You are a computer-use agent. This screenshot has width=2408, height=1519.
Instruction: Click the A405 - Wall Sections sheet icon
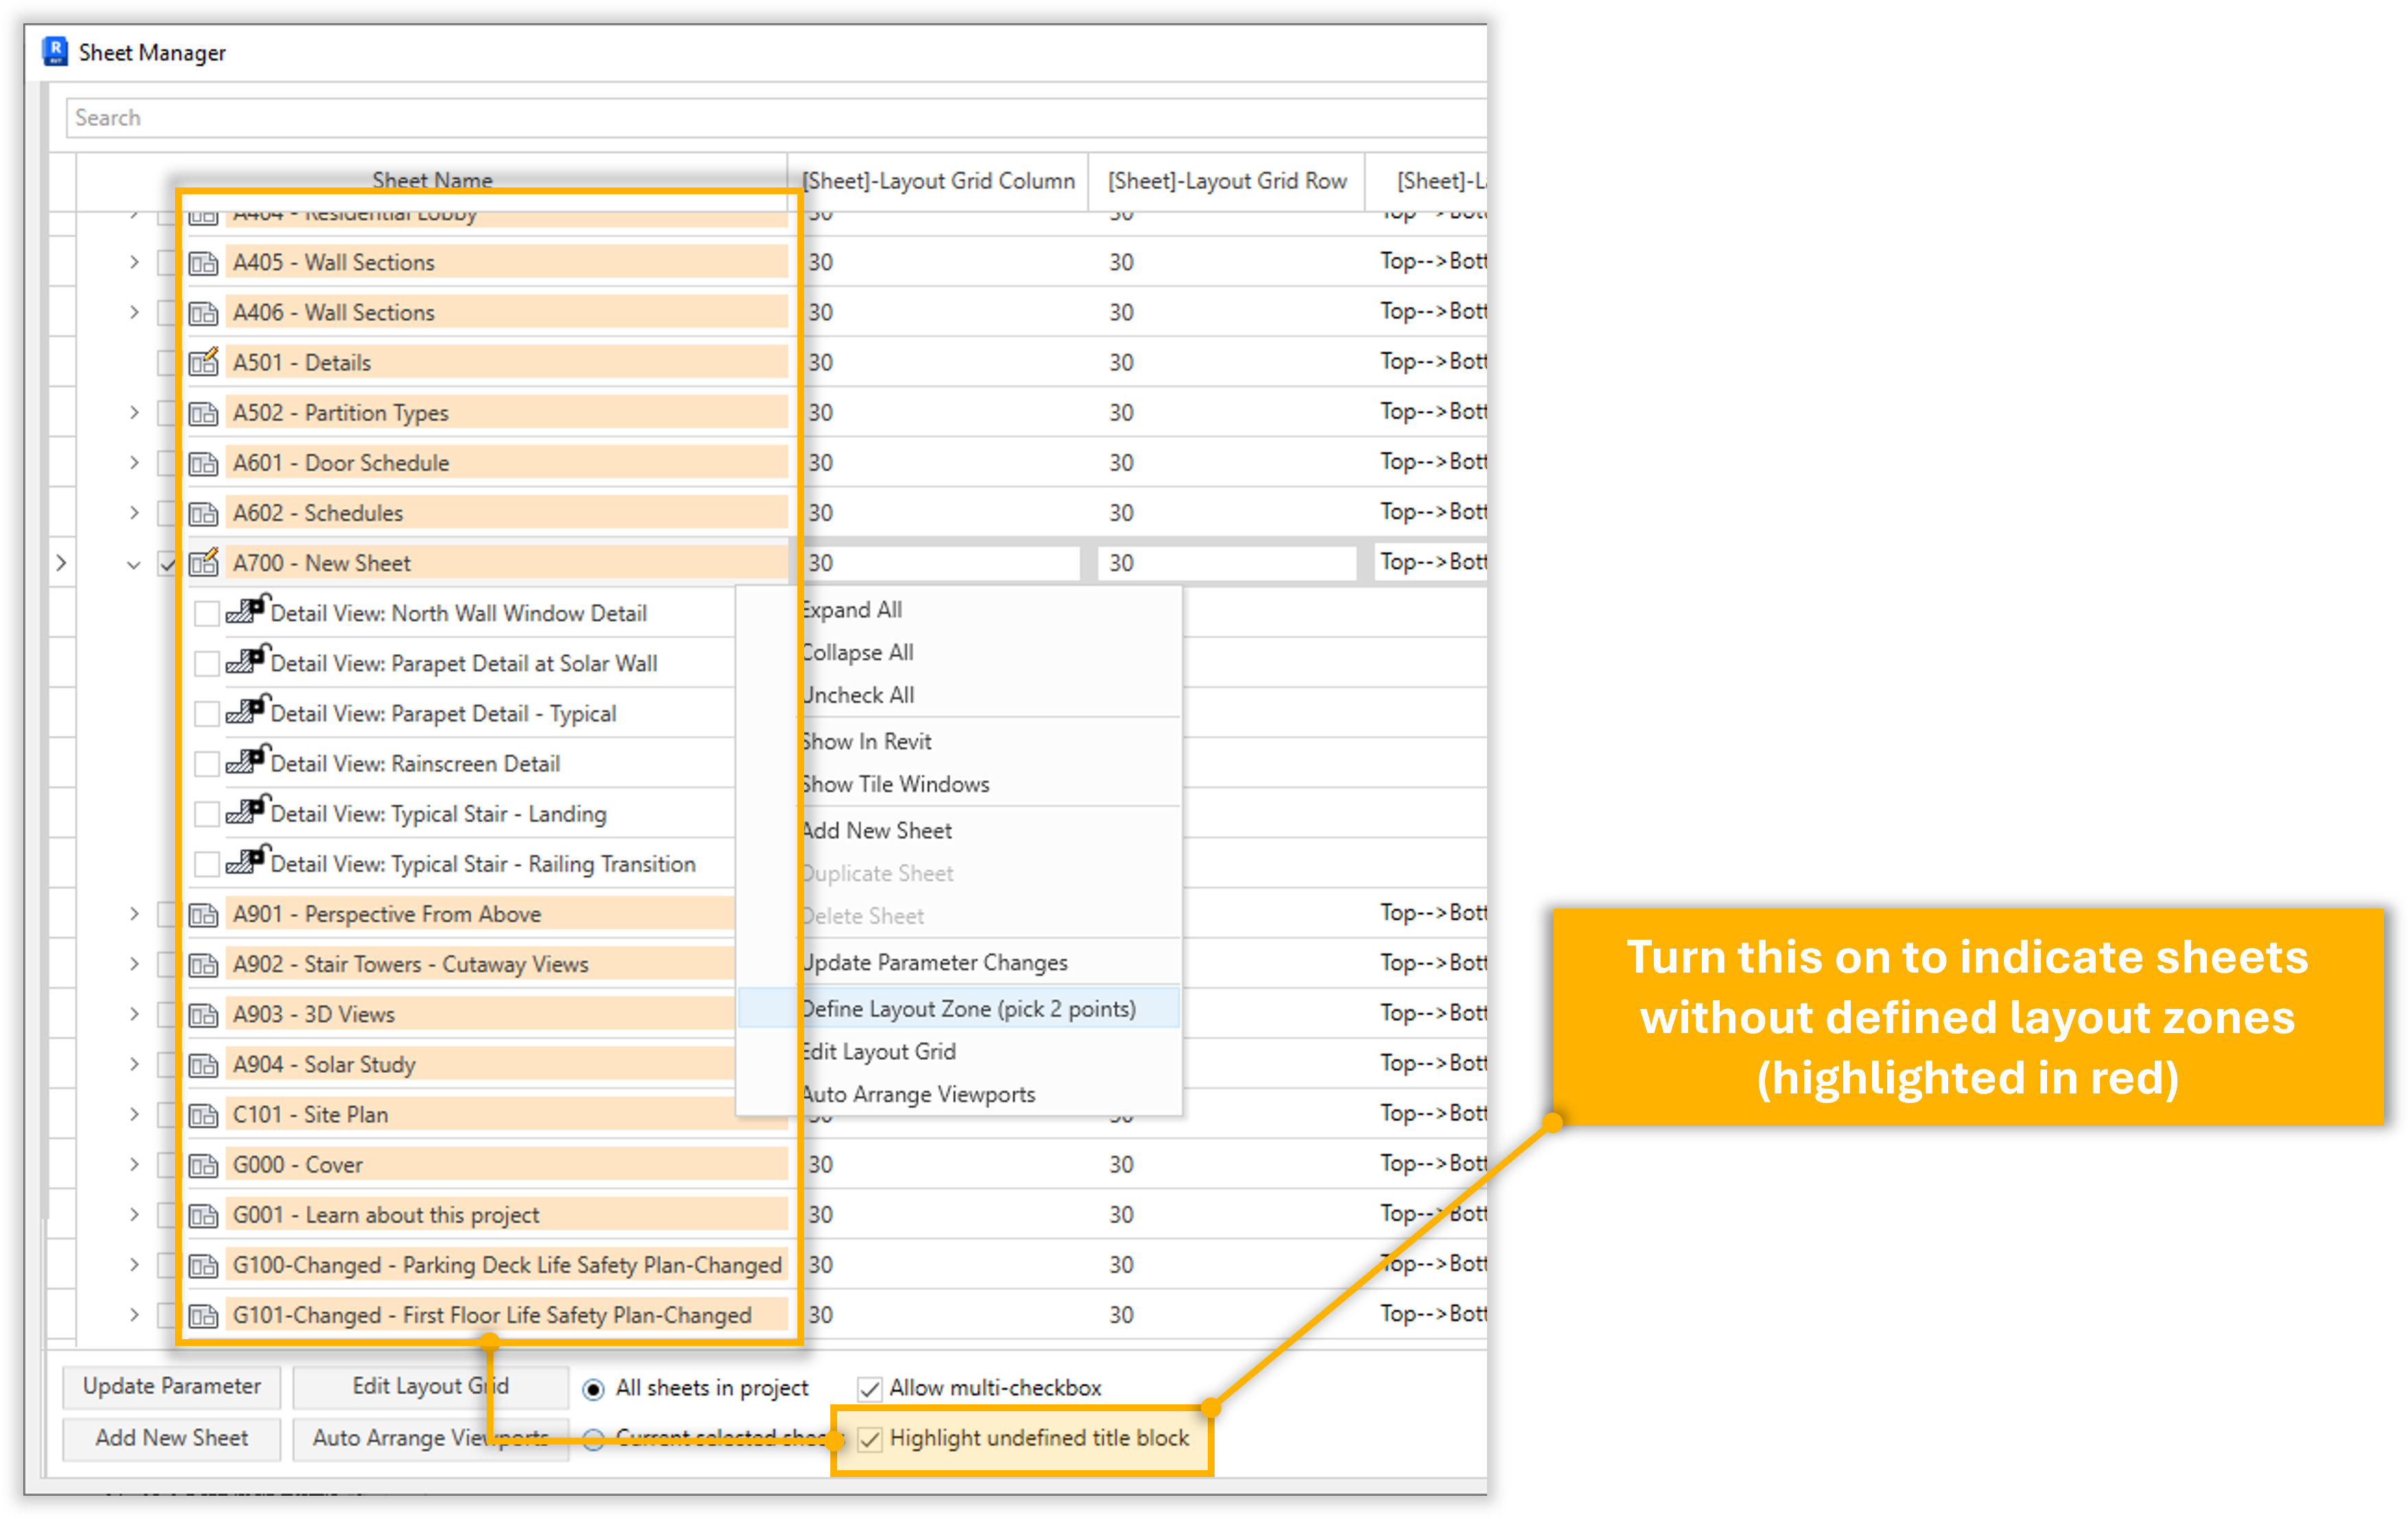[204, 263]
